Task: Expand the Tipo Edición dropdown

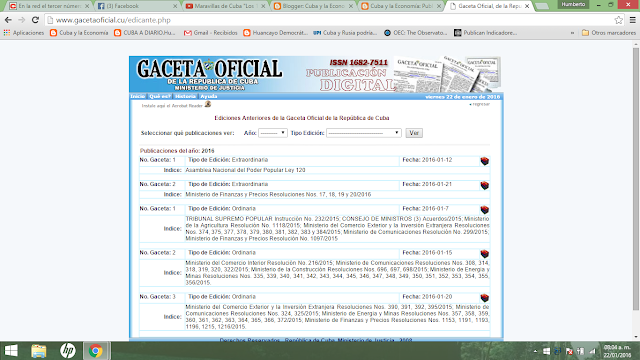Action: (x=364, y=133)
